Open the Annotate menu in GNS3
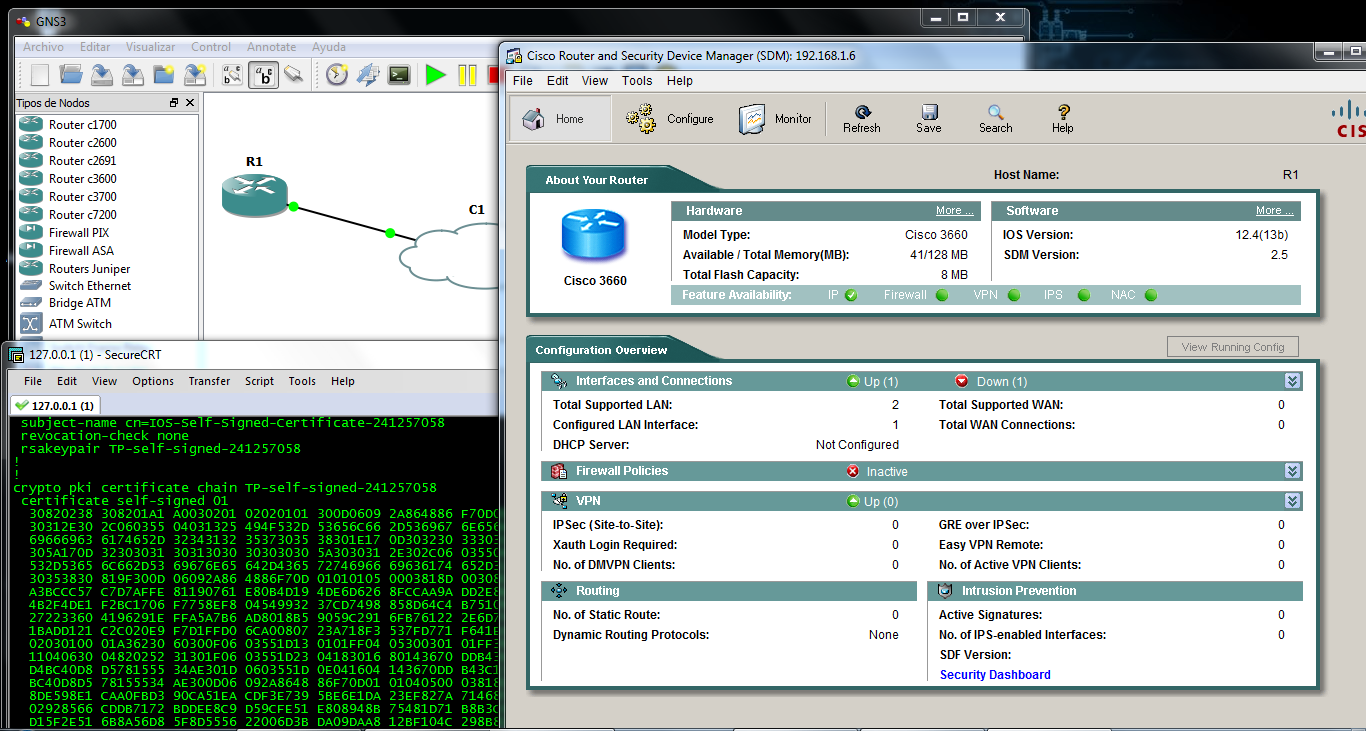 pyautogui.click(x=271, y=47)
